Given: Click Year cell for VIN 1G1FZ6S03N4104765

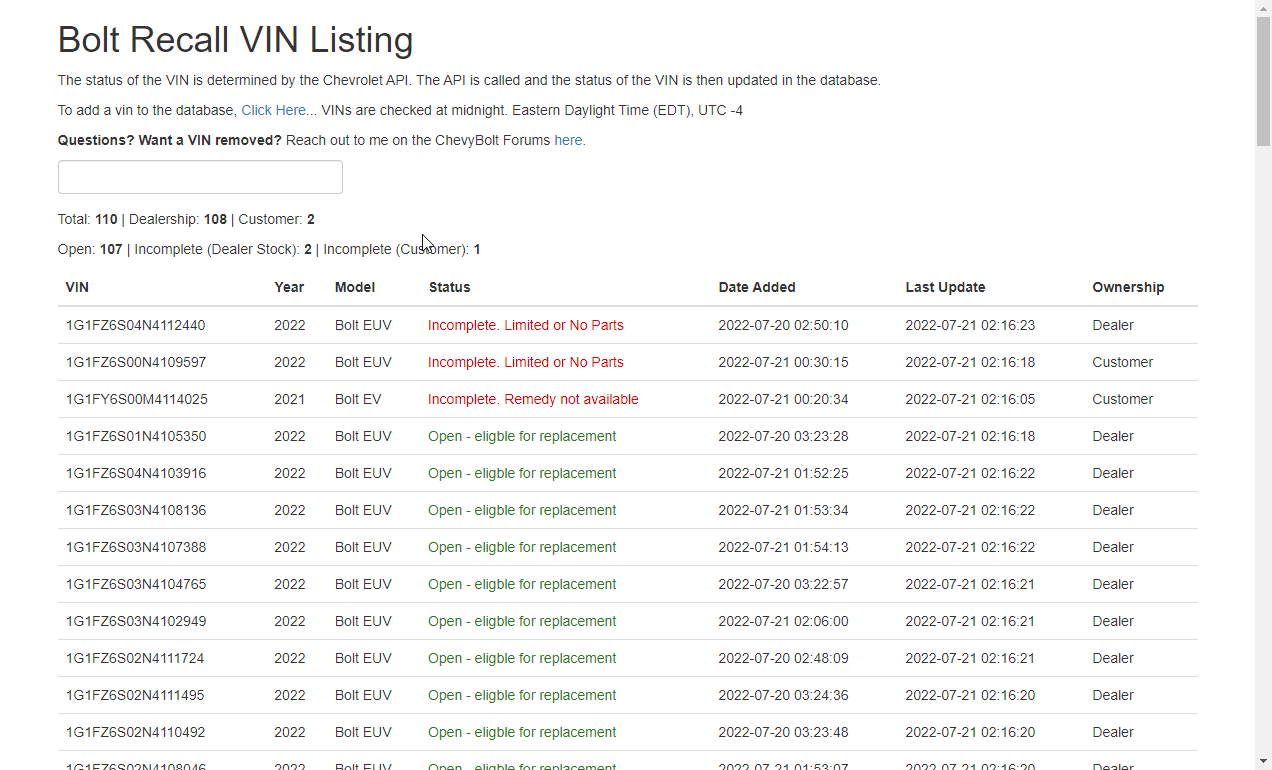Looking at the screenshot, I should pos(290,584).
